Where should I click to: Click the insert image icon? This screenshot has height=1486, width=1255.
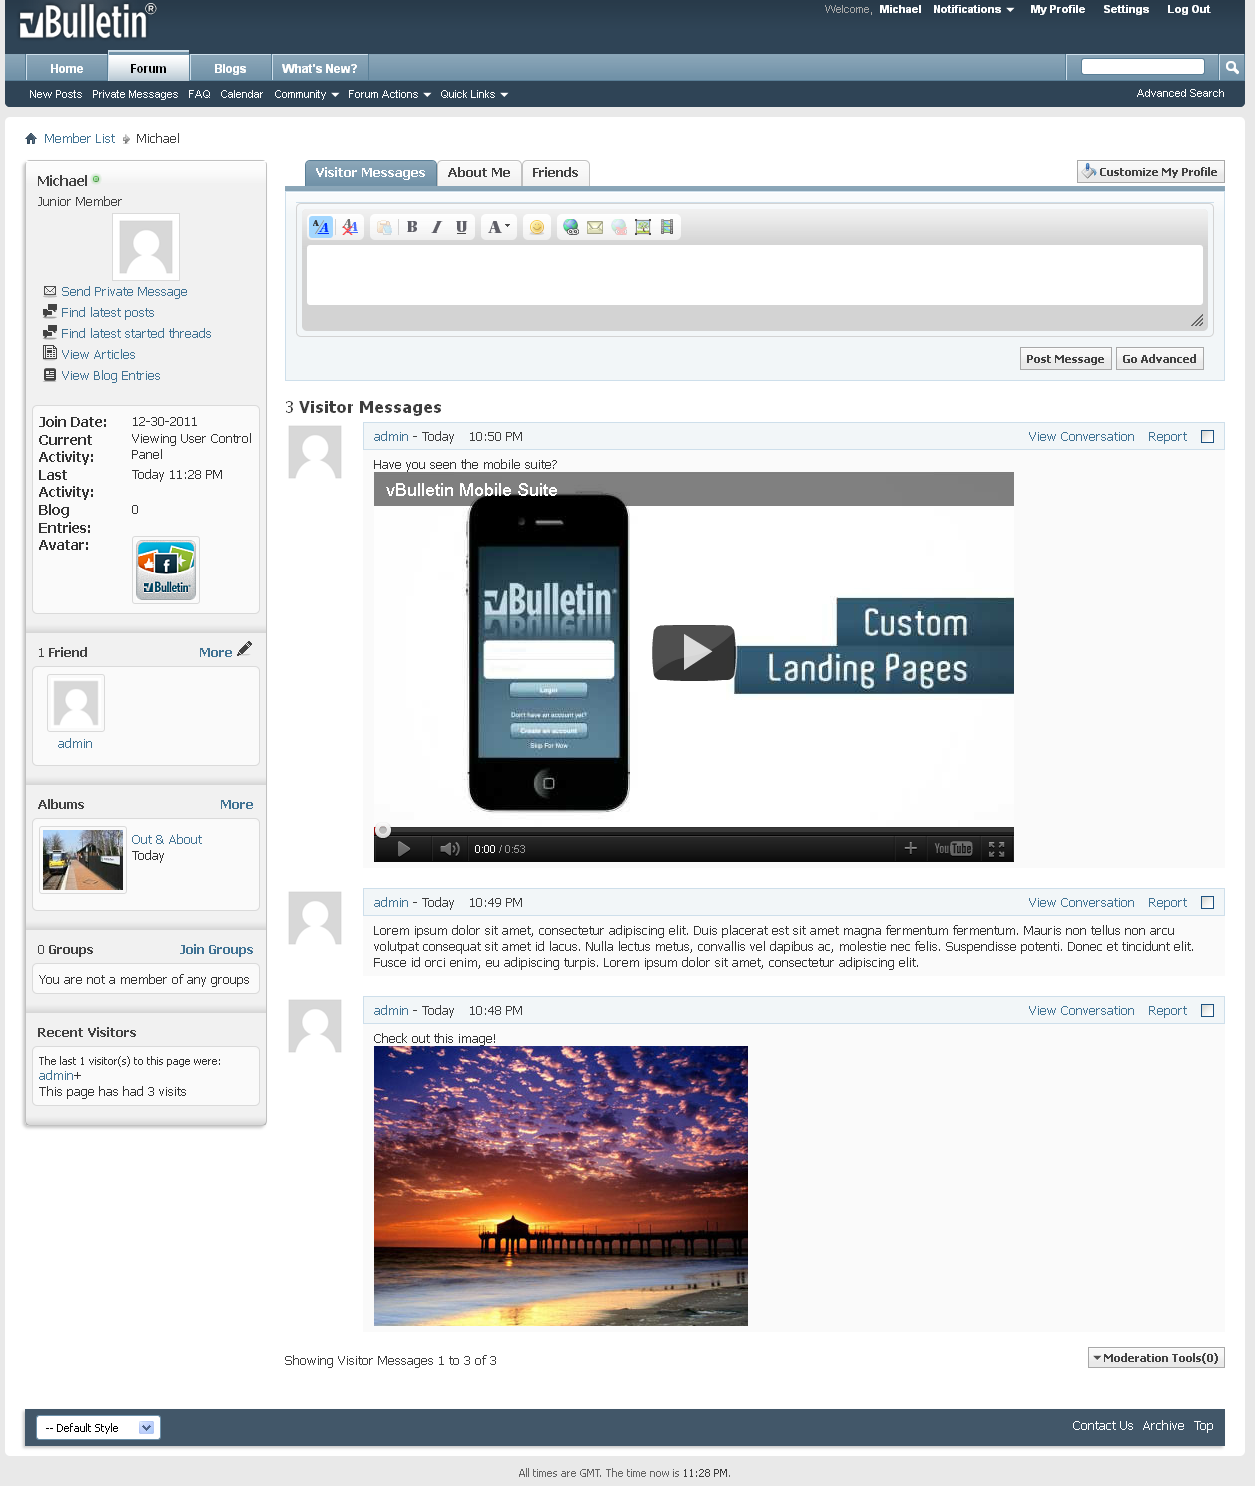point(643,227)
